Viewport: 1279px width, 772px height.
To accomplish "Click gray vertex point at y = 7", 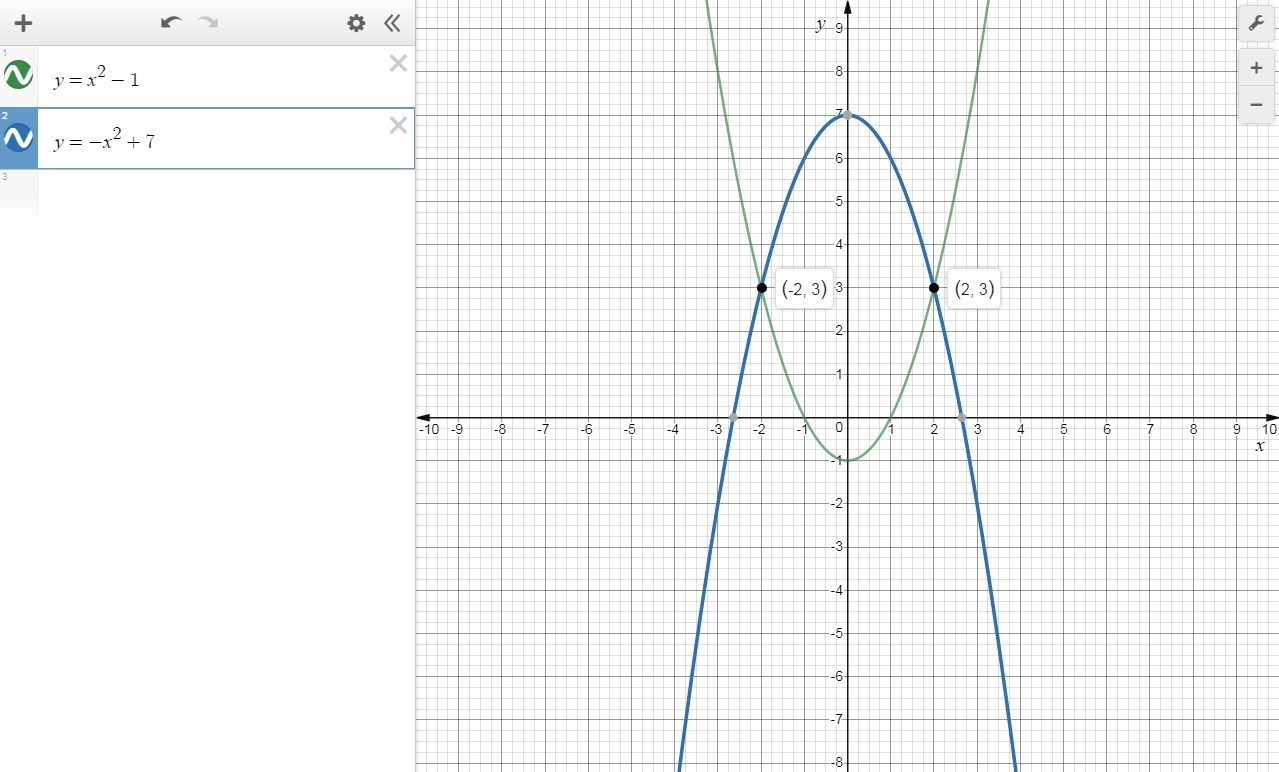I will tap(847, 115).
